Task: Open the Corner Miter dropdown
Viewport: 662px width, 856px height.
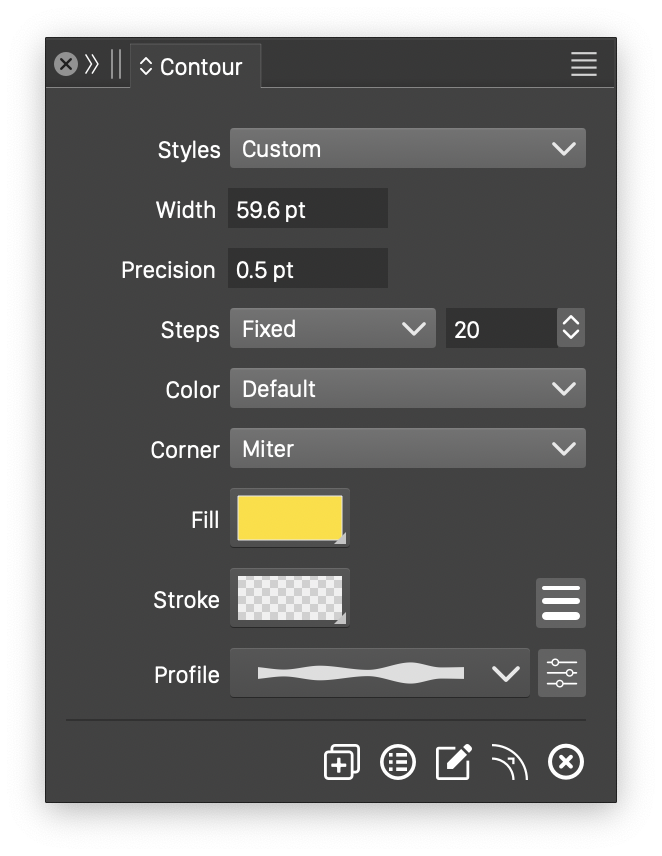Action: click(x=407, y=449)
